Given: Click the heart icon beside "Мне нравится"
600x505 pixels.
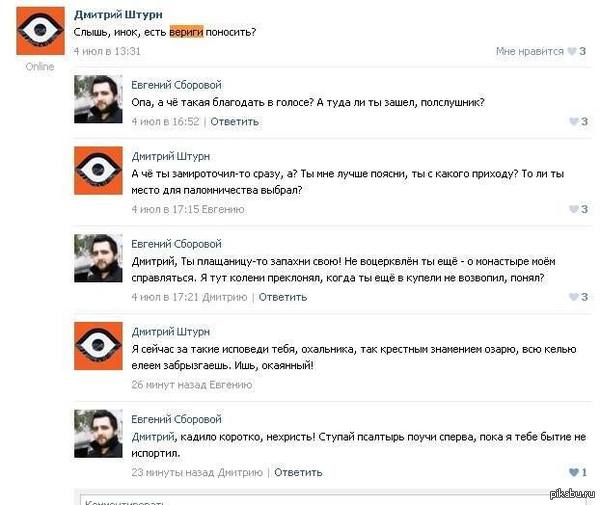Looking at the screenshot, I should click(x=571, y=51).
